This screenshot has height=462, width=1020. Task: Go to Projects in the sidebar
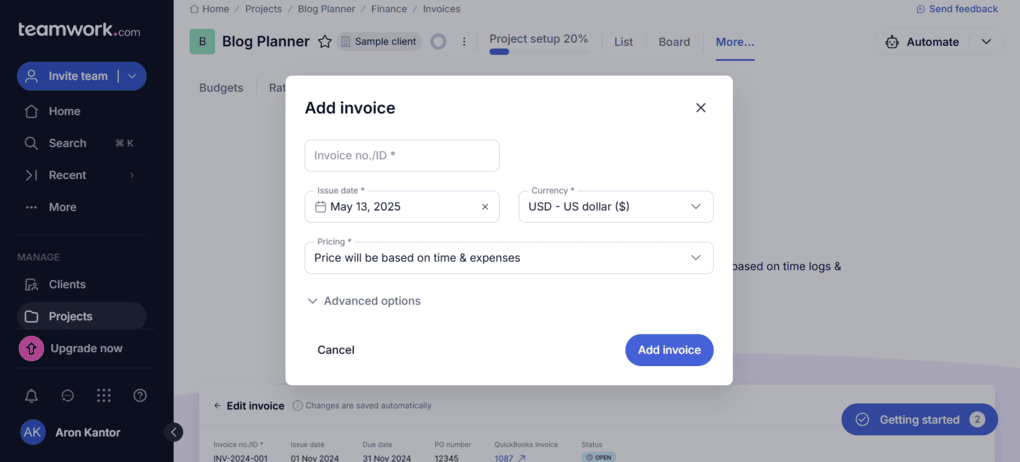[81, 316]
